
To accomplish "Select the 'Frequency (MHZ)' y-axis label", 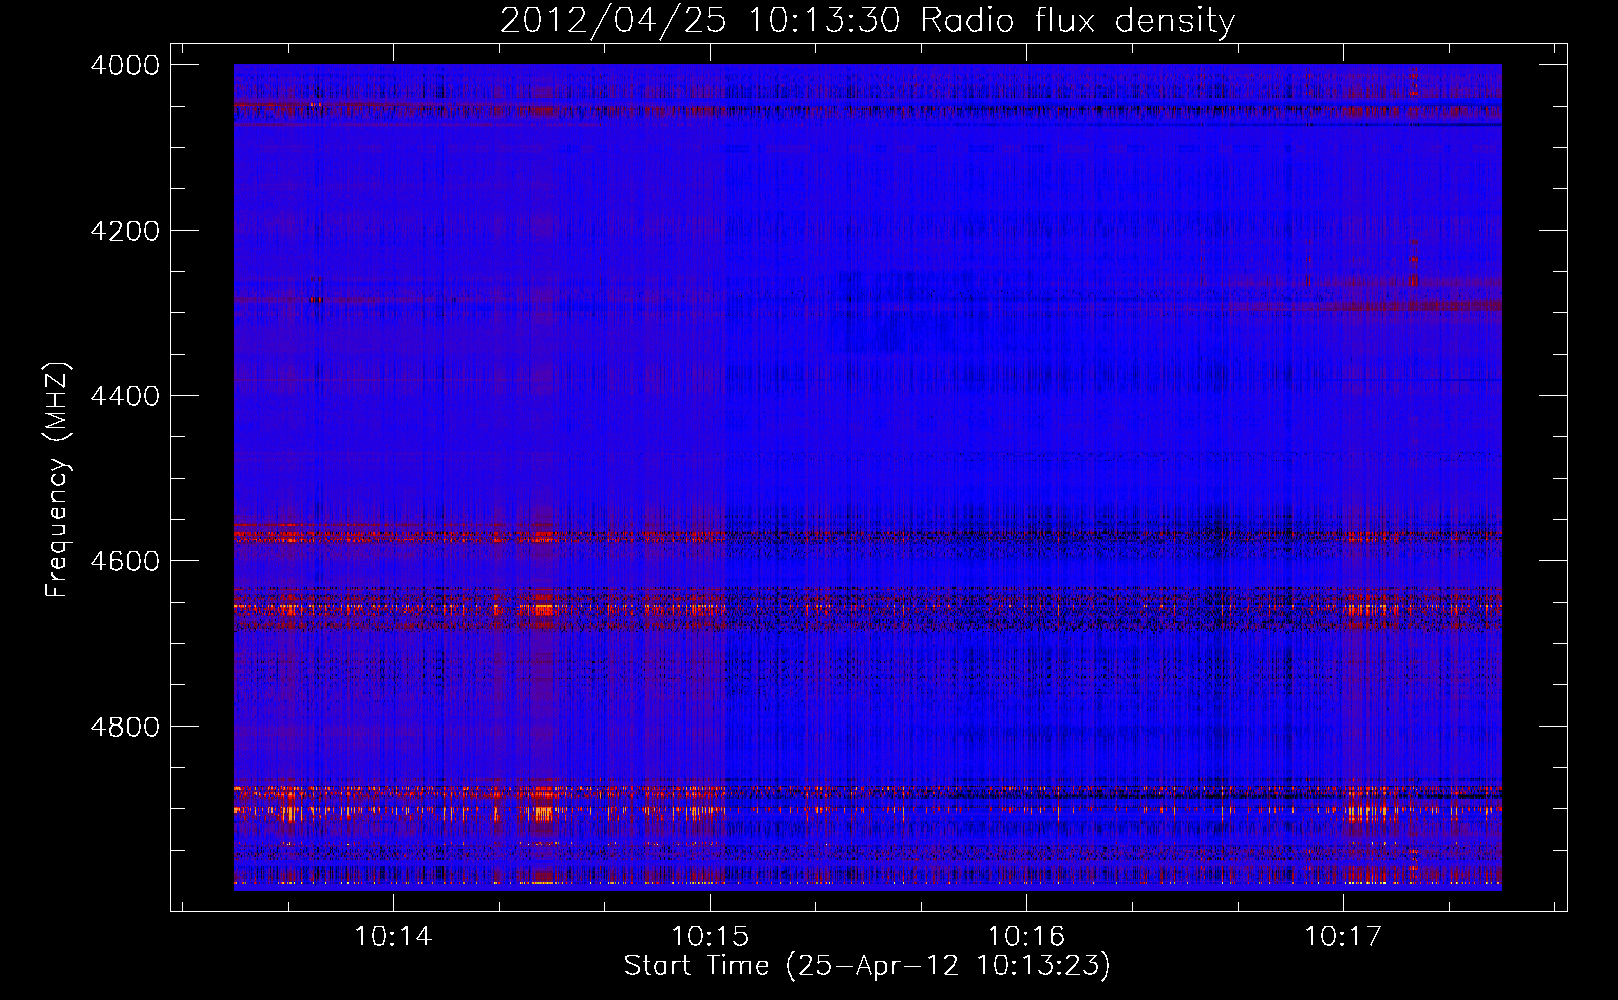I will 58,480.
